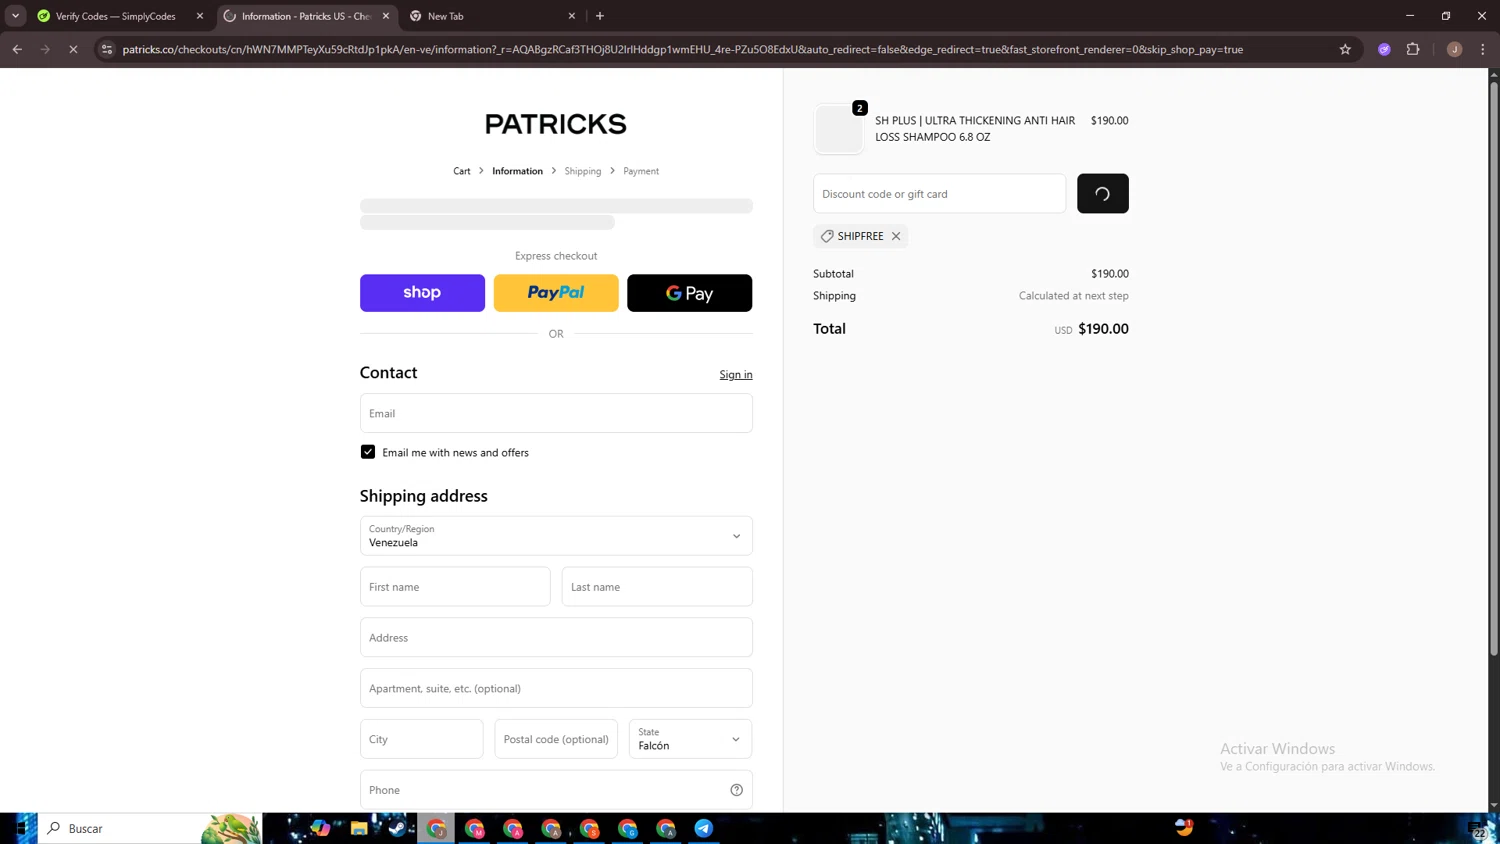1500x844 pixels.
Task: Click the Calculated at next step text
Action: pyautogui.click(x=1074, y=296)
